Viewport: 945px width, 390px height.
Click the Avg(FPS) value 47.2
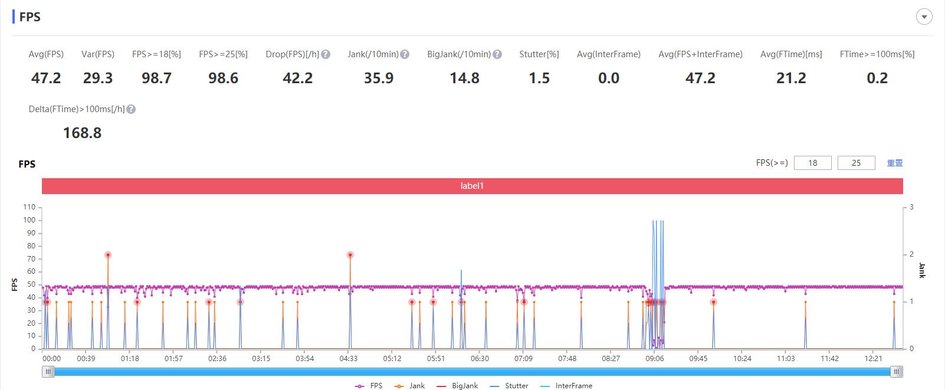click(46, 78)
